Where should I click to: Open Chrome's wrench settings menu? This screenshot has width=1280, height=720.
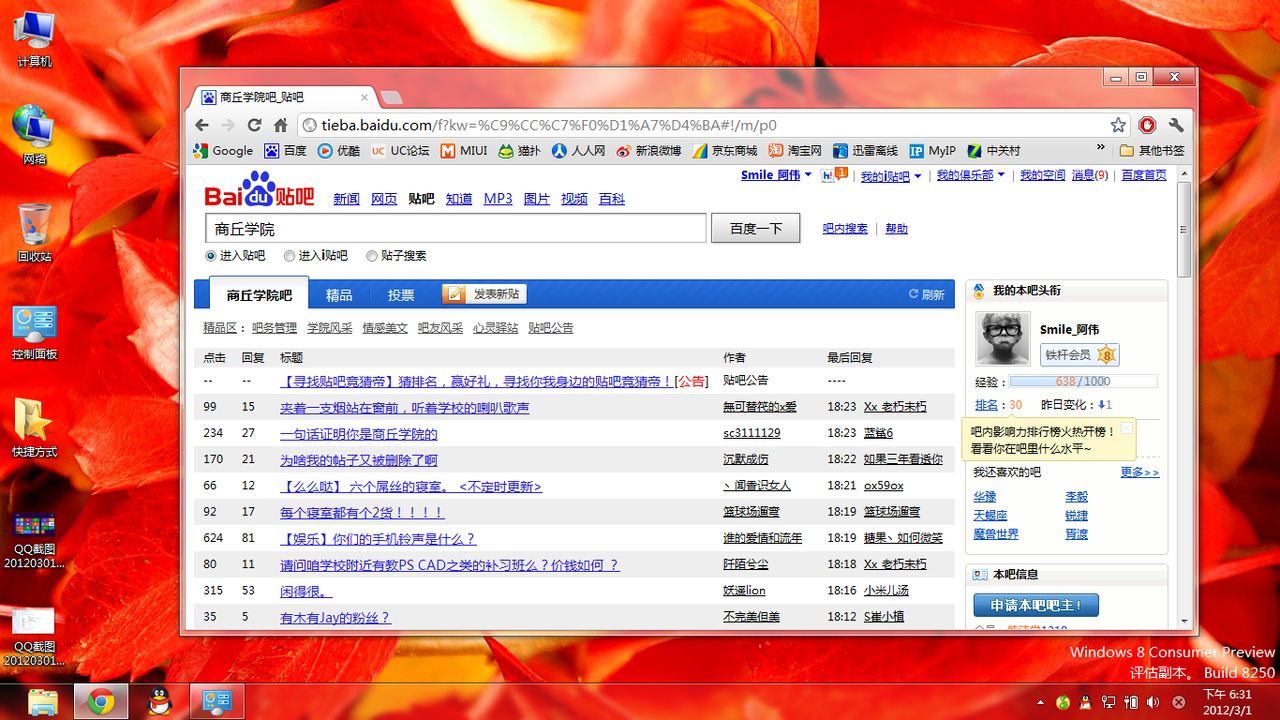[1176, 125]
